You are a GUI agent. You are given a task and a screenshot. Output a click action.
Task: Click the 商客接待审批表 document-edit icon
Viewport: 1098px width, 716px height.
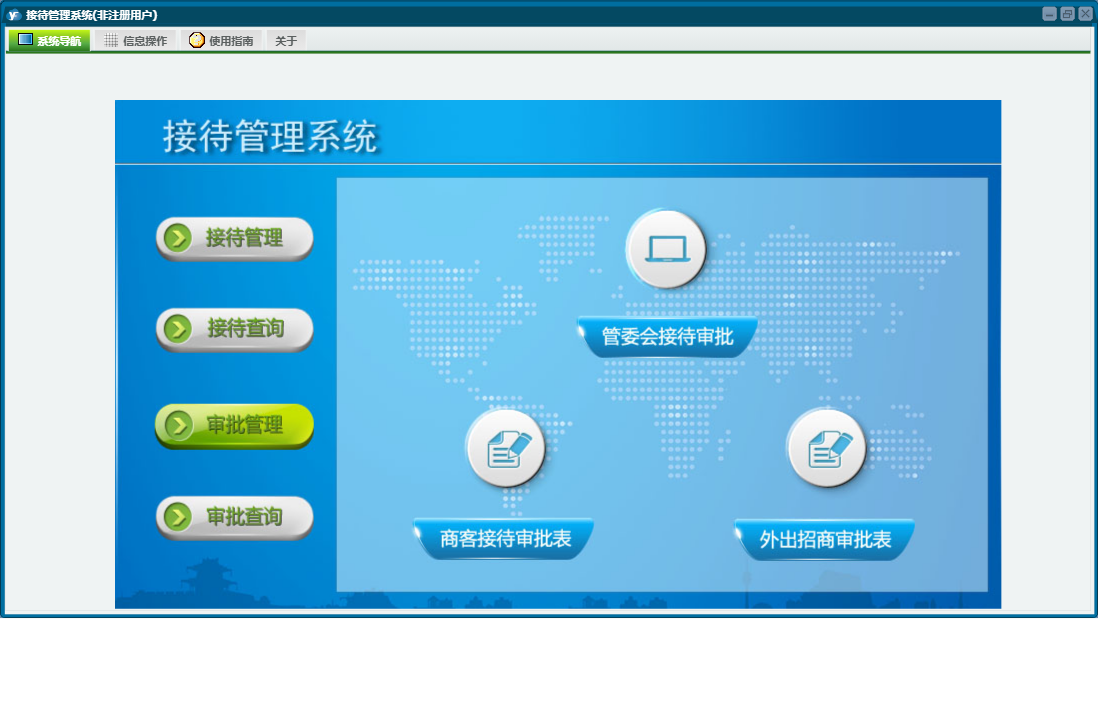click(506, 448)
